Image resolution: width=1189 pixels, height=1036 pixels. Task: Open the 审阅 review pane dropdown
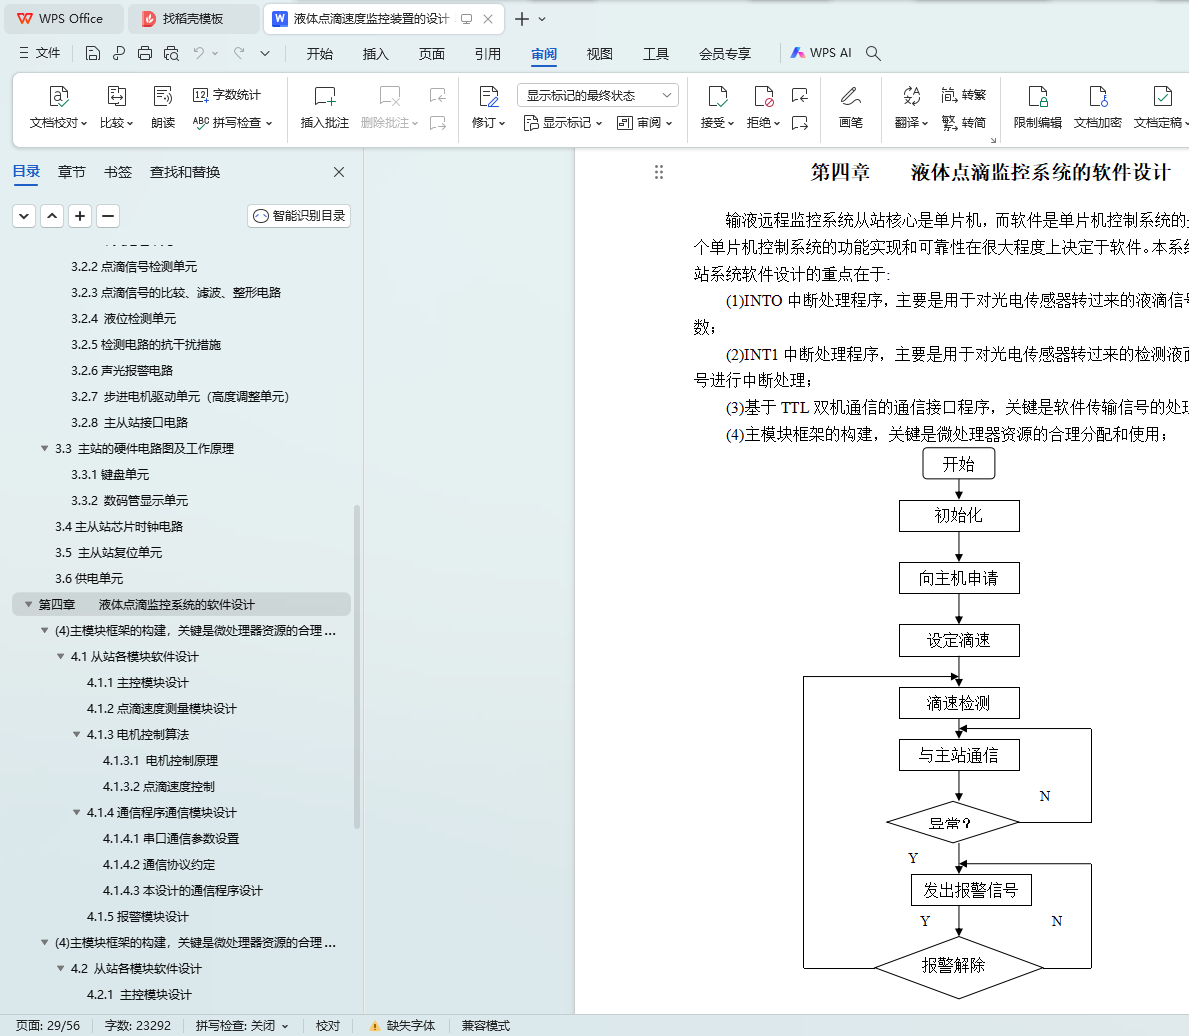pyautogui.click(x=645, y=122)
